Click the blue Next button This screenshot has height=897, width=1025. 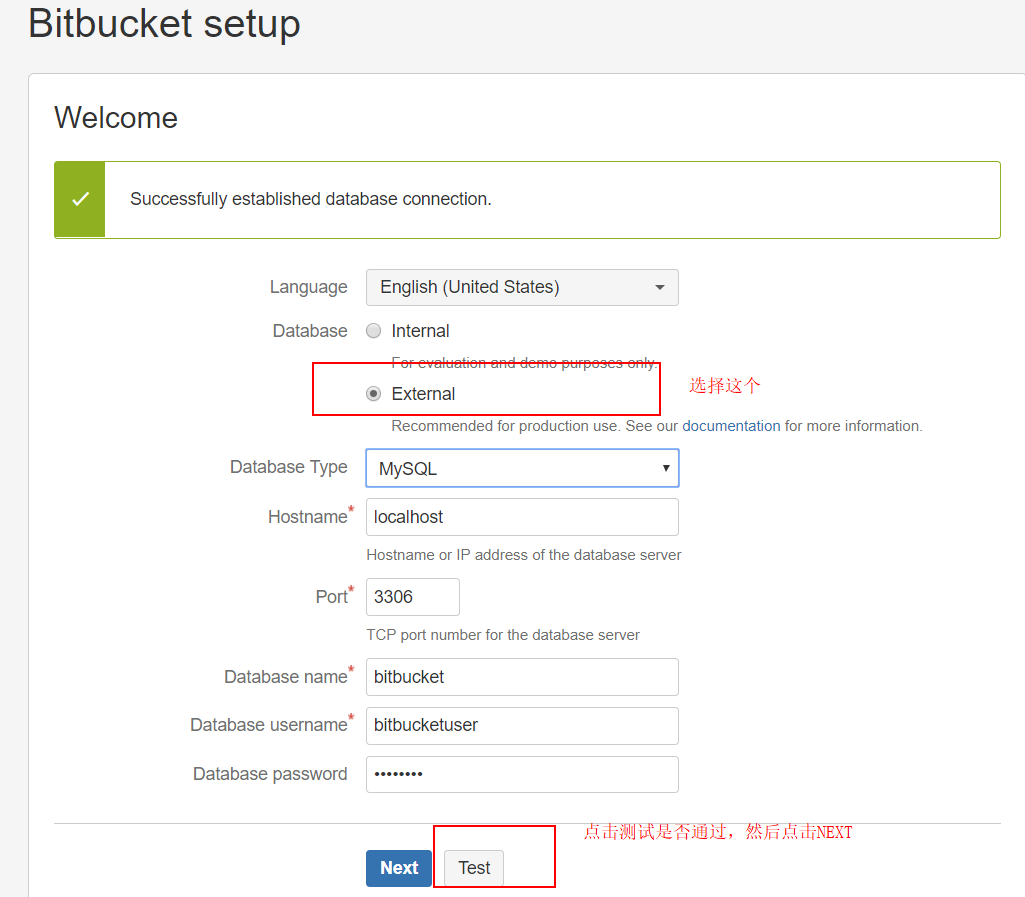pos(399,868)
